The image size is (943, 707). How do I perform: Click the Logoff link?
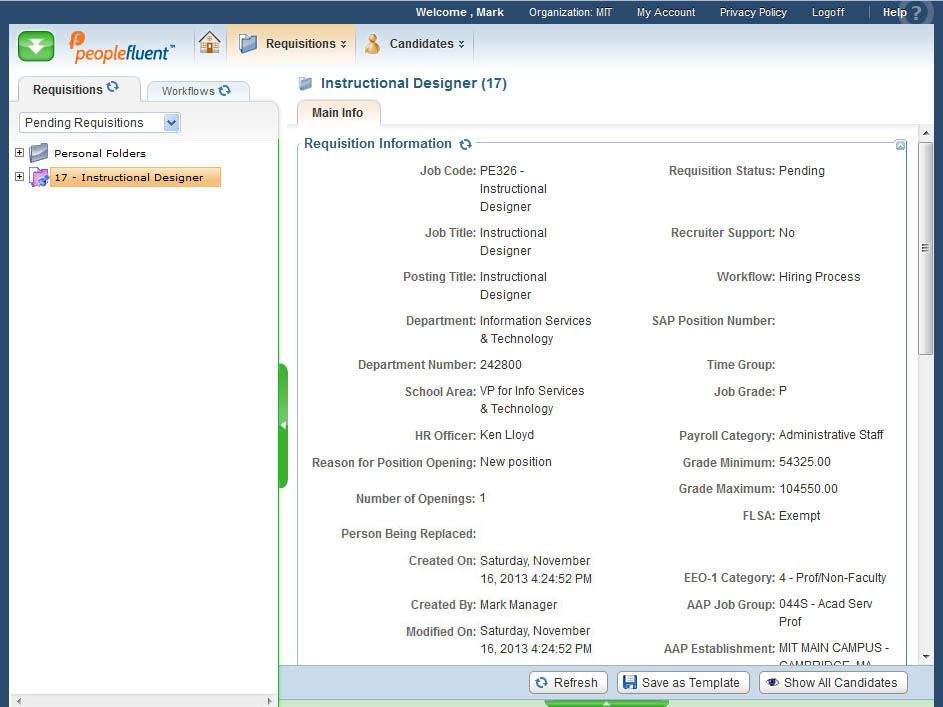(827, 12)
